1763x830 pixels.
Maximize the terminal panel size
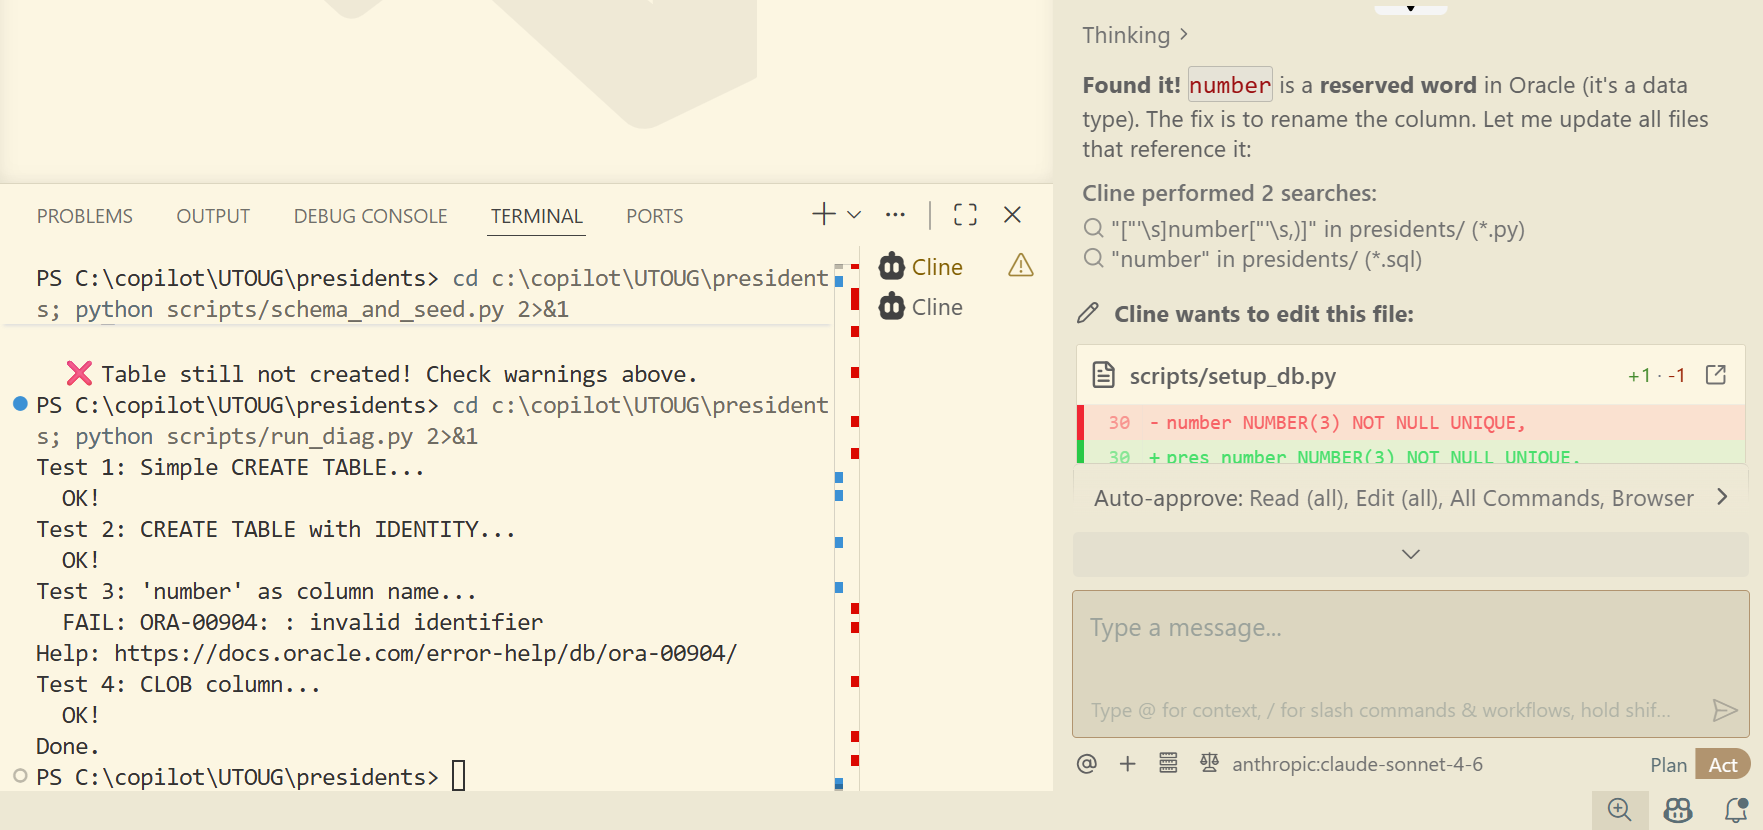coord(965,215)
